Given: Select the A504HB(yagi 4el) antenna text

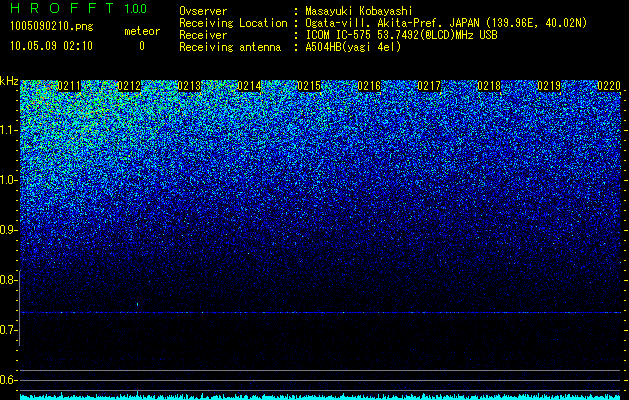Looking at the screenshot, I should (353, 47).
